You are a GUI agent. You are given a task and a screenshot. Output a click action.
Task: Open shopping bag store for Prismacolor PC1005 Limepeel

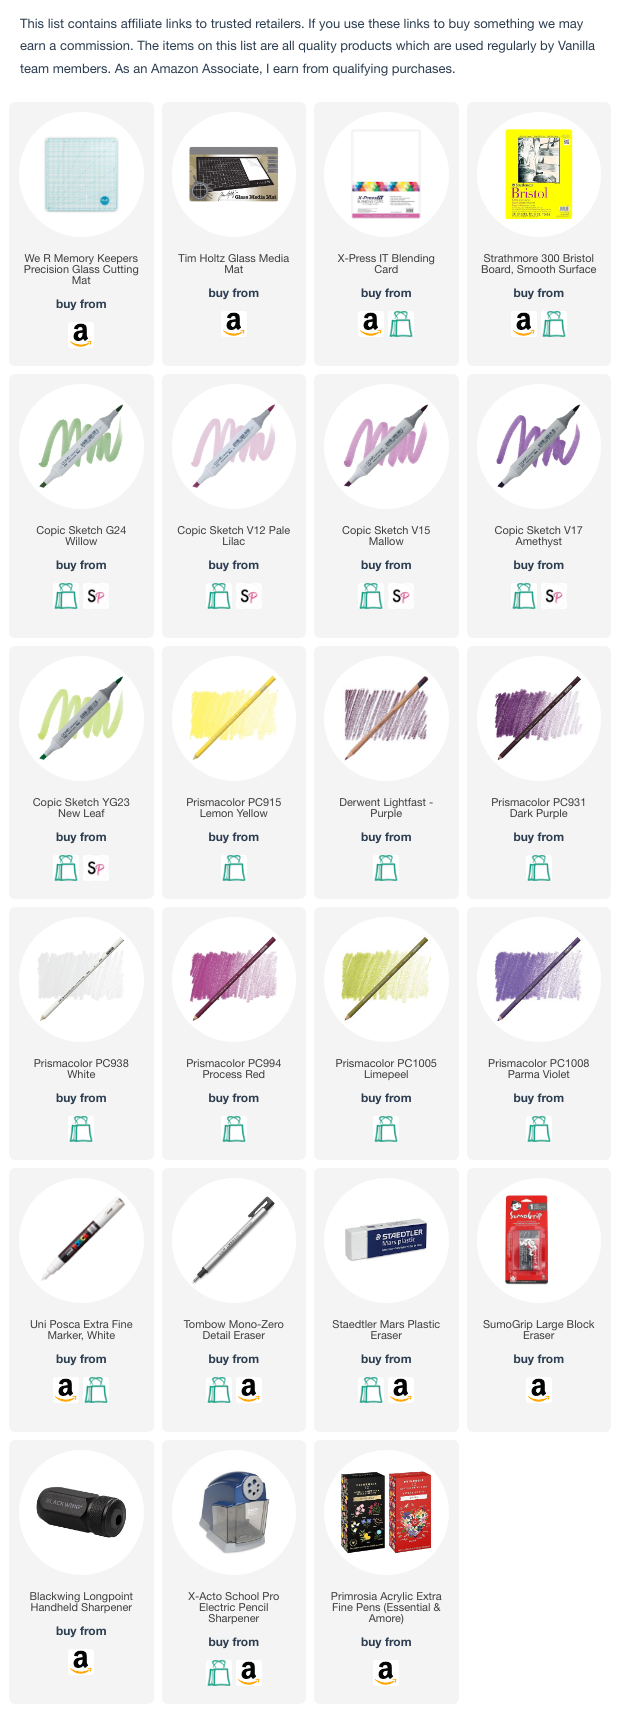[x=386, y=1129]
